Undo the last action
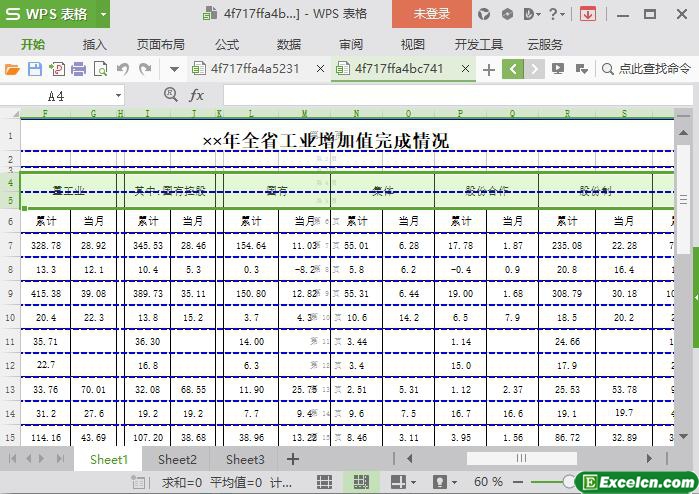 pyautogui.click(x=123, y=69)
